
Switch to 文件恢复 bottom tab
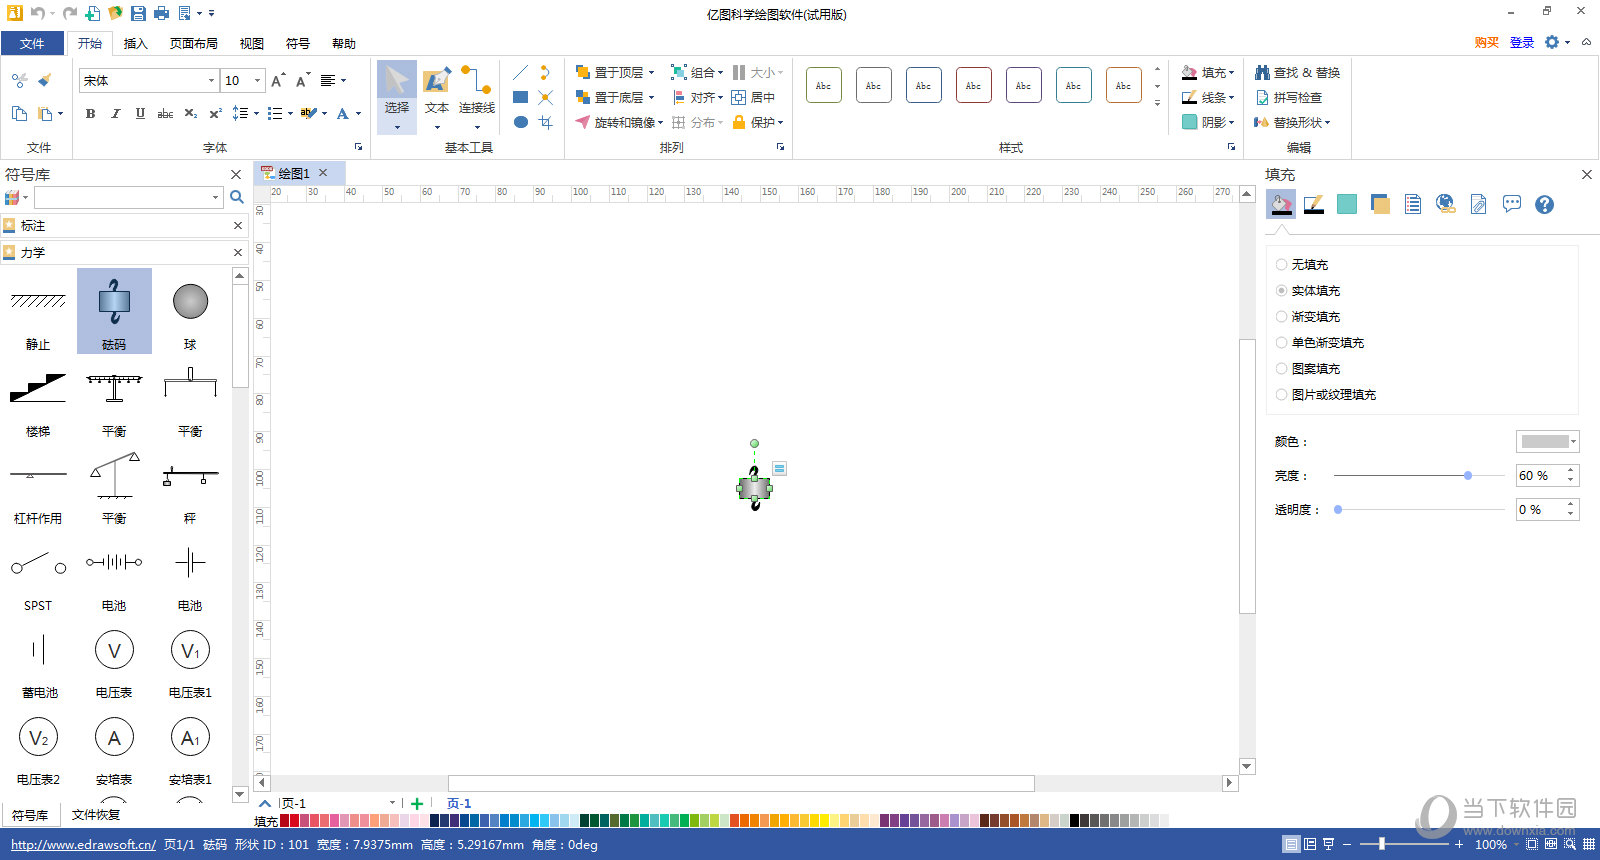[96, 815]
